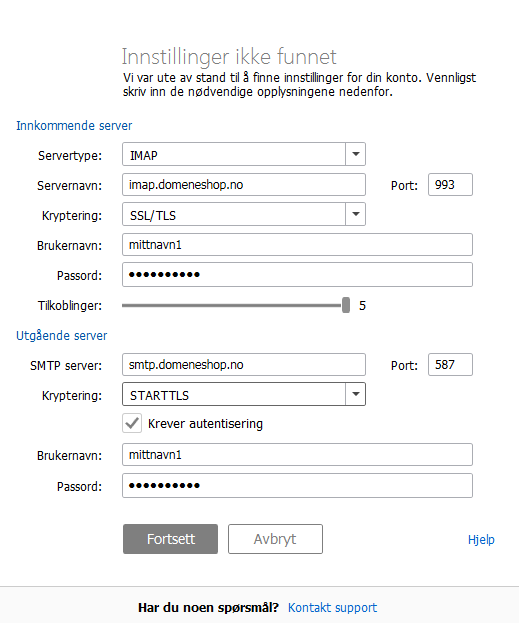
Task: Click the Tilkoblinger slider handle
Action: (346, 305)
